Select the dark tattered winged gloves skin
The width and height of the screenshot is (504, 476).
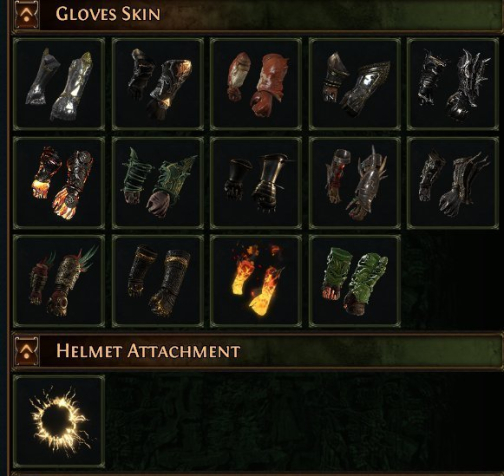tap(453, 183)
